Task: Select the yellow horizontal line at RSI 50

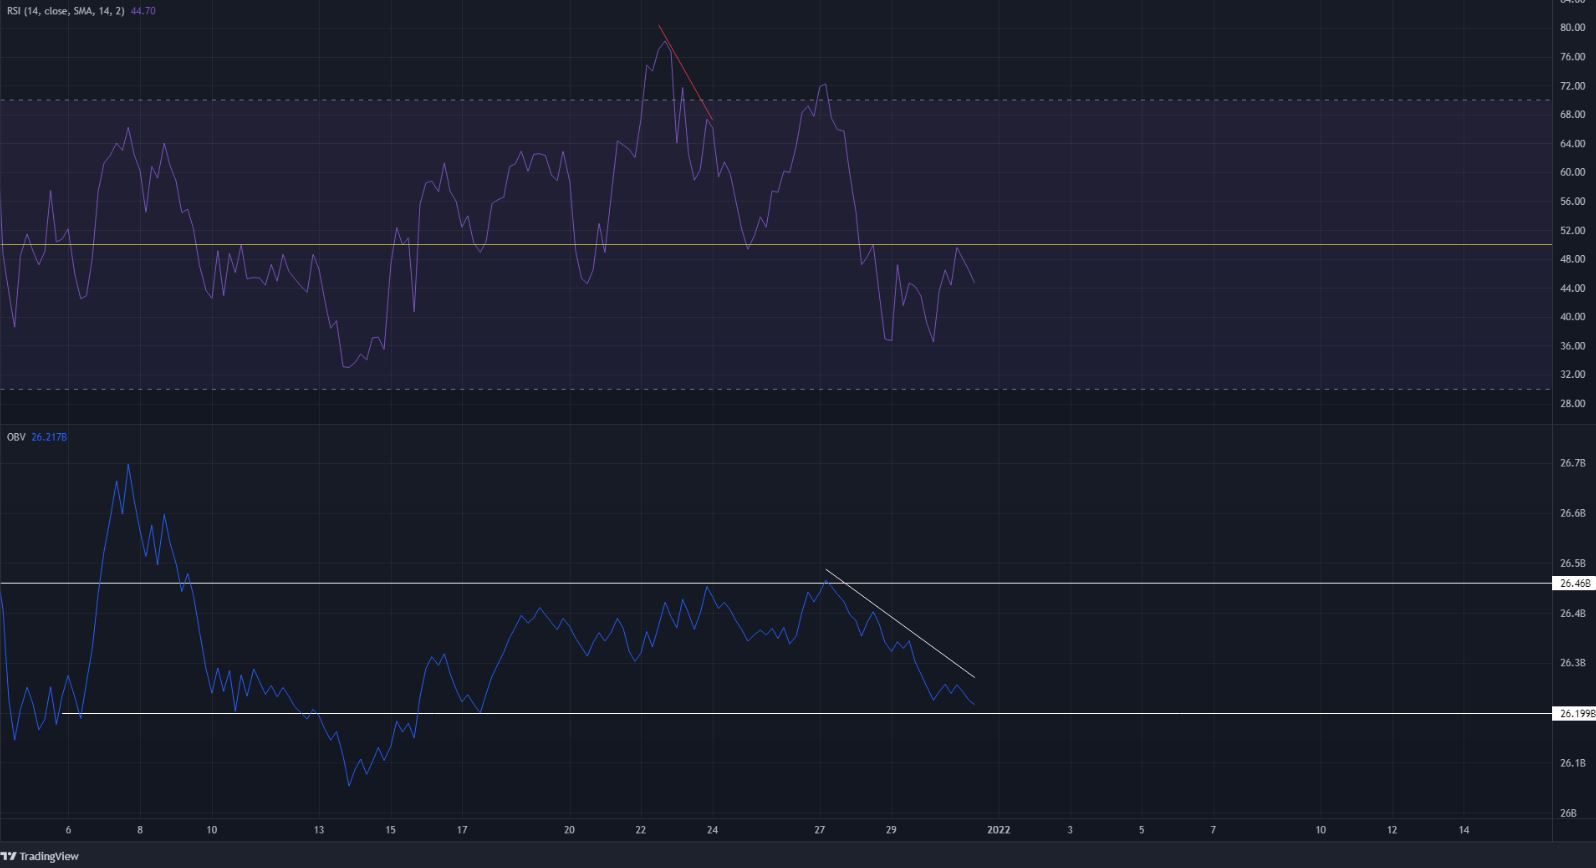Action: click(x=775, y=244)
